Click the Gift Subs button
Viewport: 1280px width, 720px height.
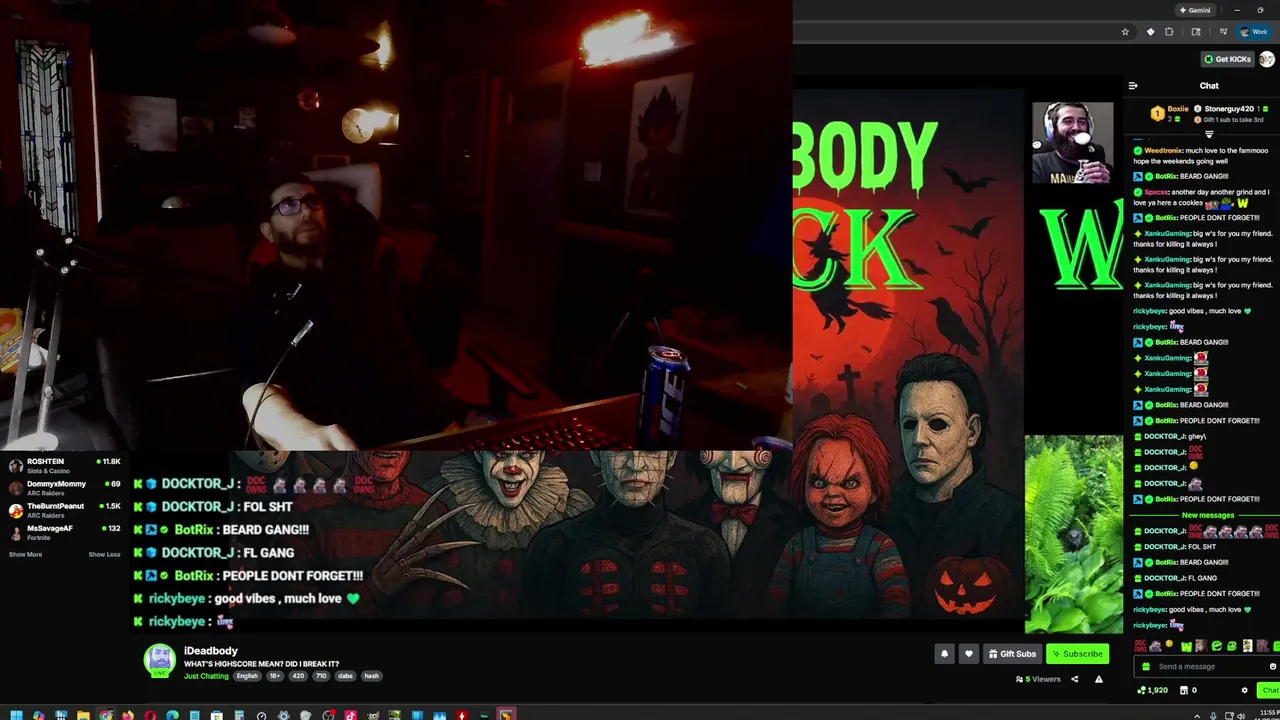click(1012, 654)
